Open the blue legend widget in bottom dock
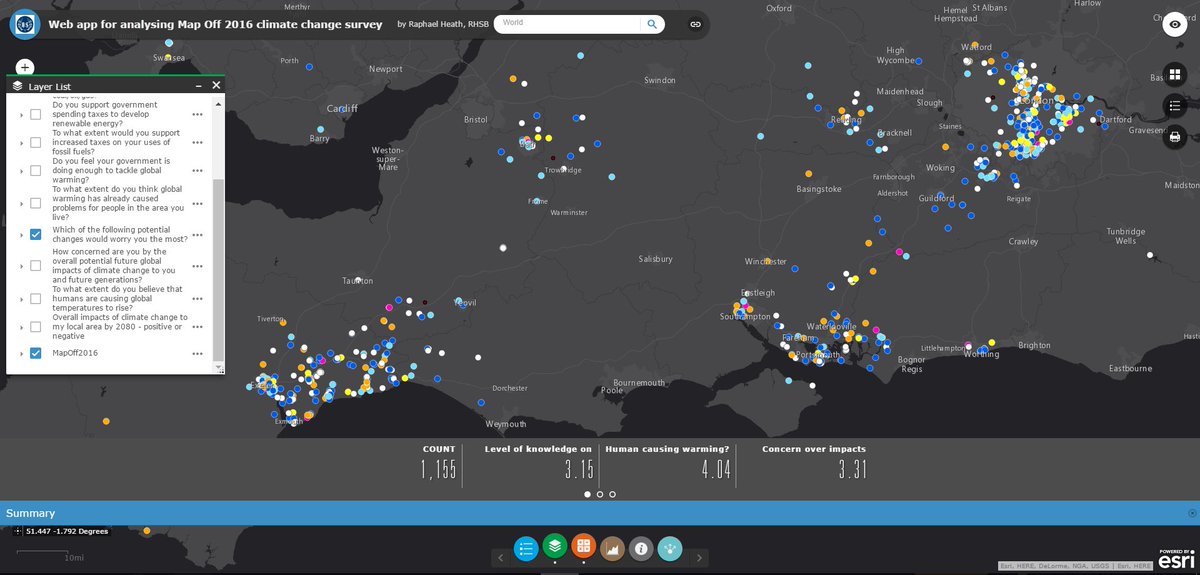This screenshot has width=1200, height=575. [527, 548]
